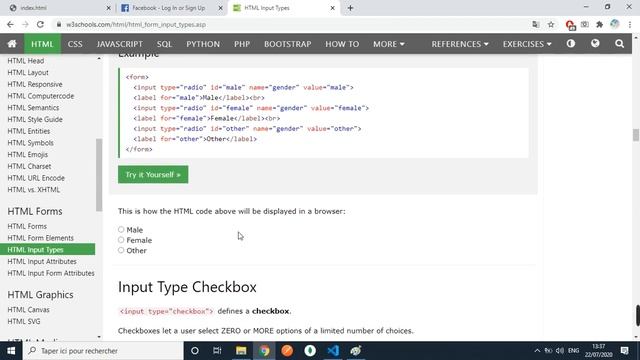640x360 pixels.
Task: Click the volume icon in system tray
Action: [560, 351]
